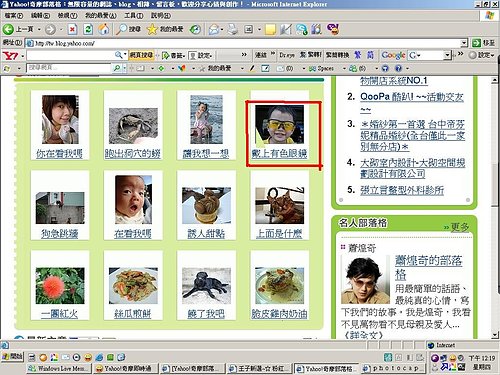Click the Stop page loading icon
The width and height of the screenshot is (500, 375).
72,29
